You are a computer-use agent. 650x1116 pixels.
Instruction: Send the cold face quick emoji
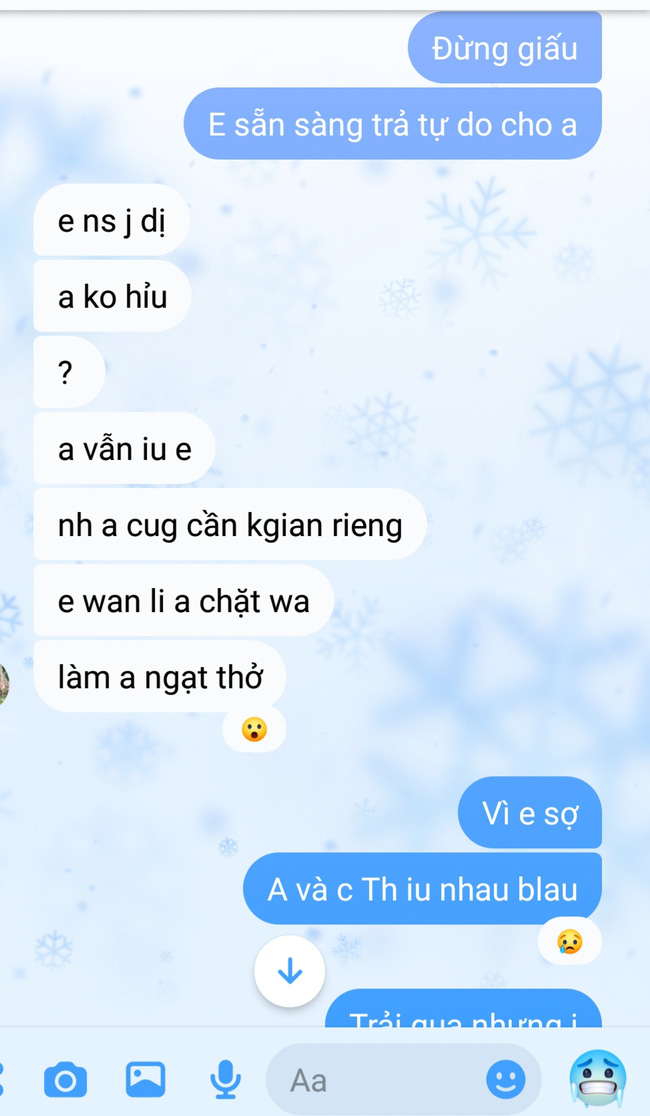(x=598, y=1080)
